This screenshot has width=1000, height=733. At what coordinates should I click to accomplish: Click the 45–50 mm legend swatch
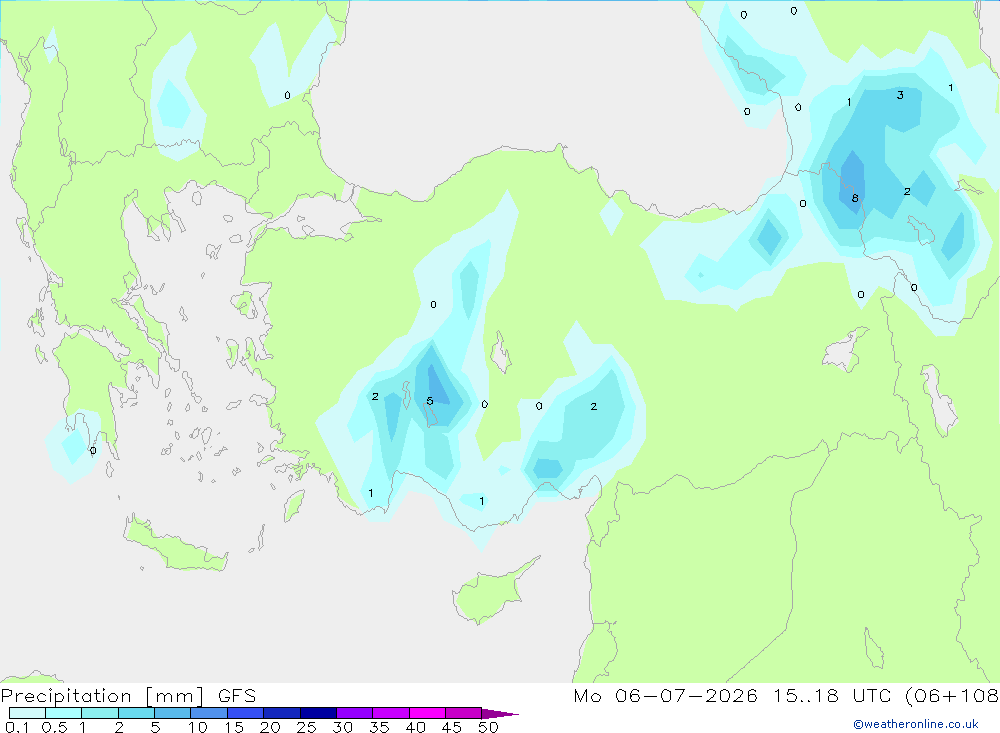464,713
